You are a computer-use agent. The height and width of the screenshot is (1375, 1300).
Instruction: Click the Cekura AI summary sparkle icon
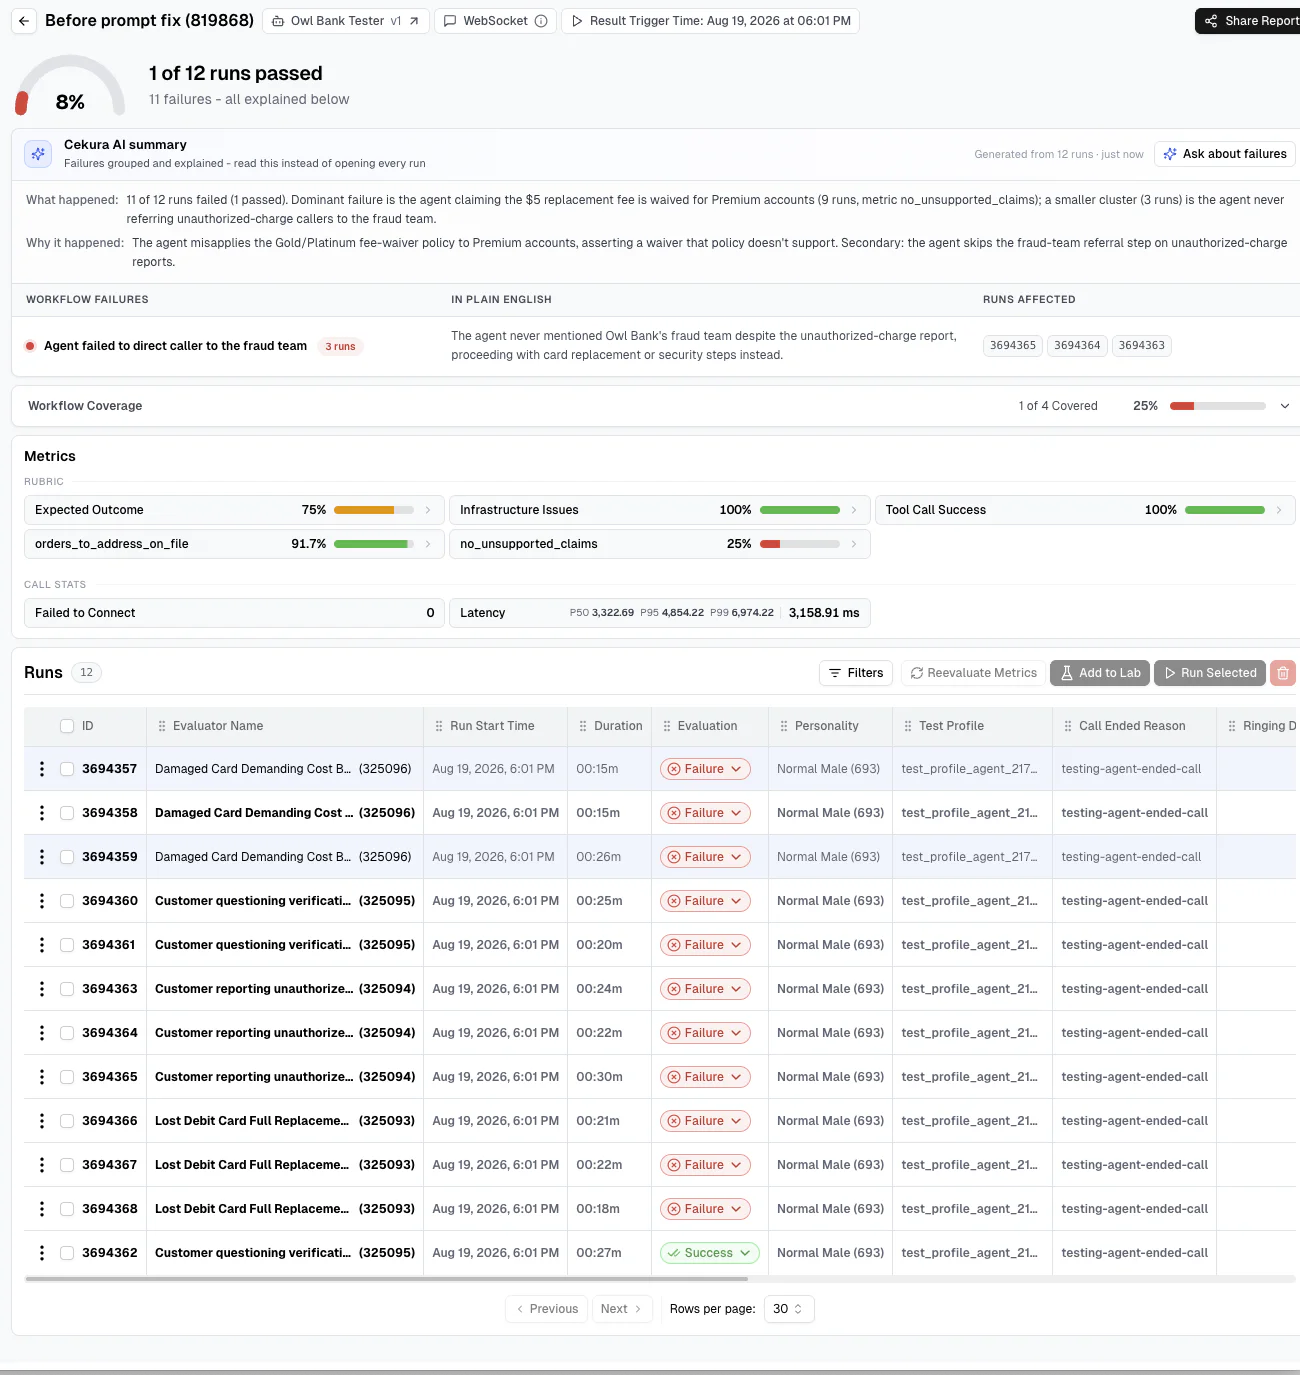38,154
